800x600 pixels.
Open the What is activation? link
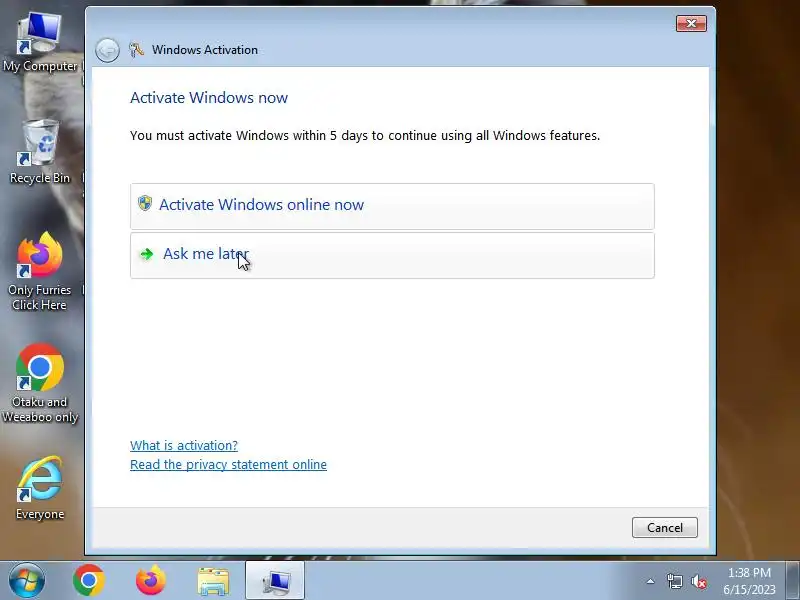coord(184,445)
